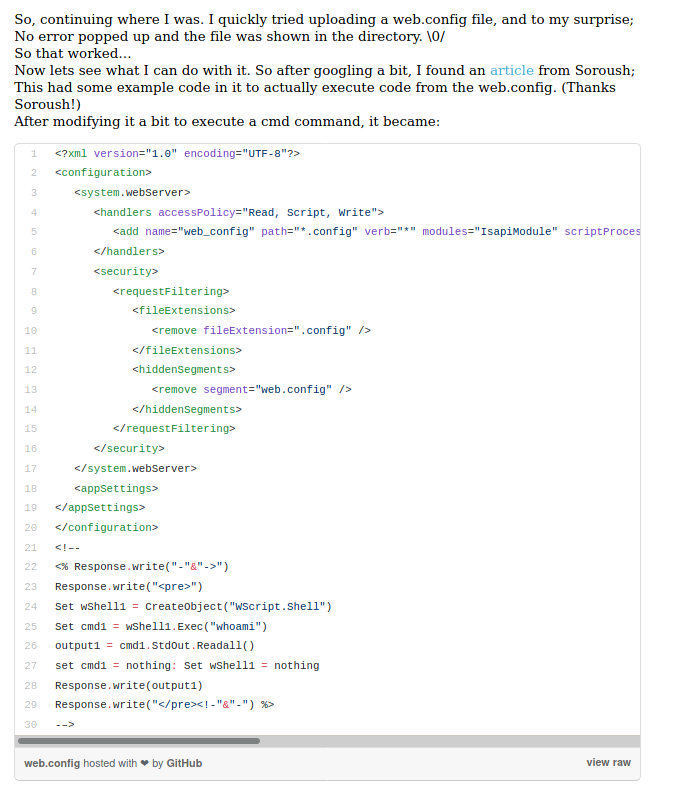Click the remove segment 'web.config' line
This screenshot has width=698, height=791.
252,389
